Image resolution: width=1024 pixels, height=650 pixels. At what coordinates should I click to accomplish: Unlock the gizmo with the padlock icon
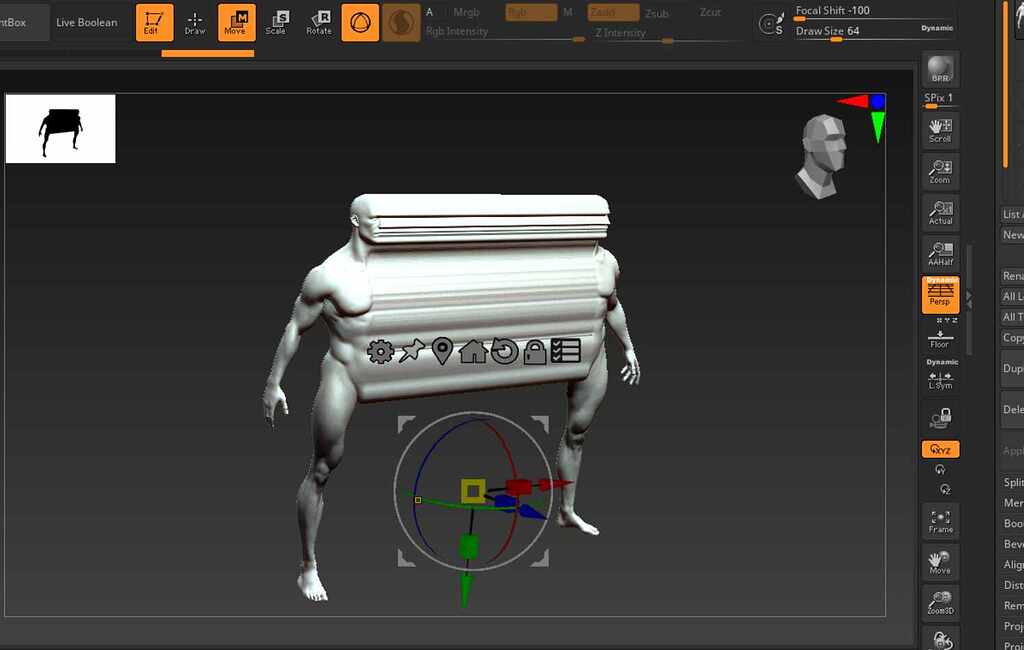(x=536, y=350)
